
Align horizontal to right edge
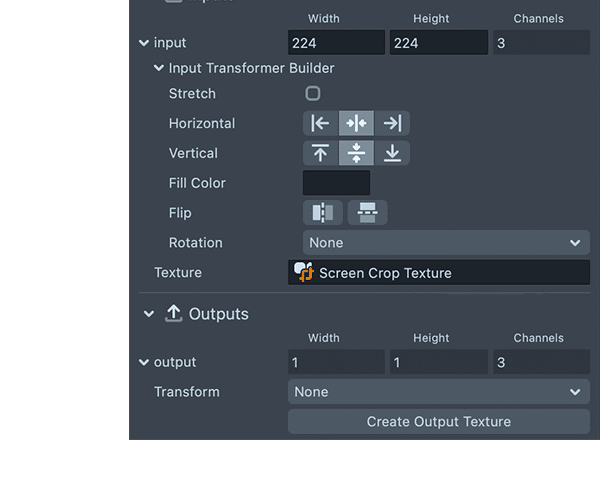click(392, 123)
